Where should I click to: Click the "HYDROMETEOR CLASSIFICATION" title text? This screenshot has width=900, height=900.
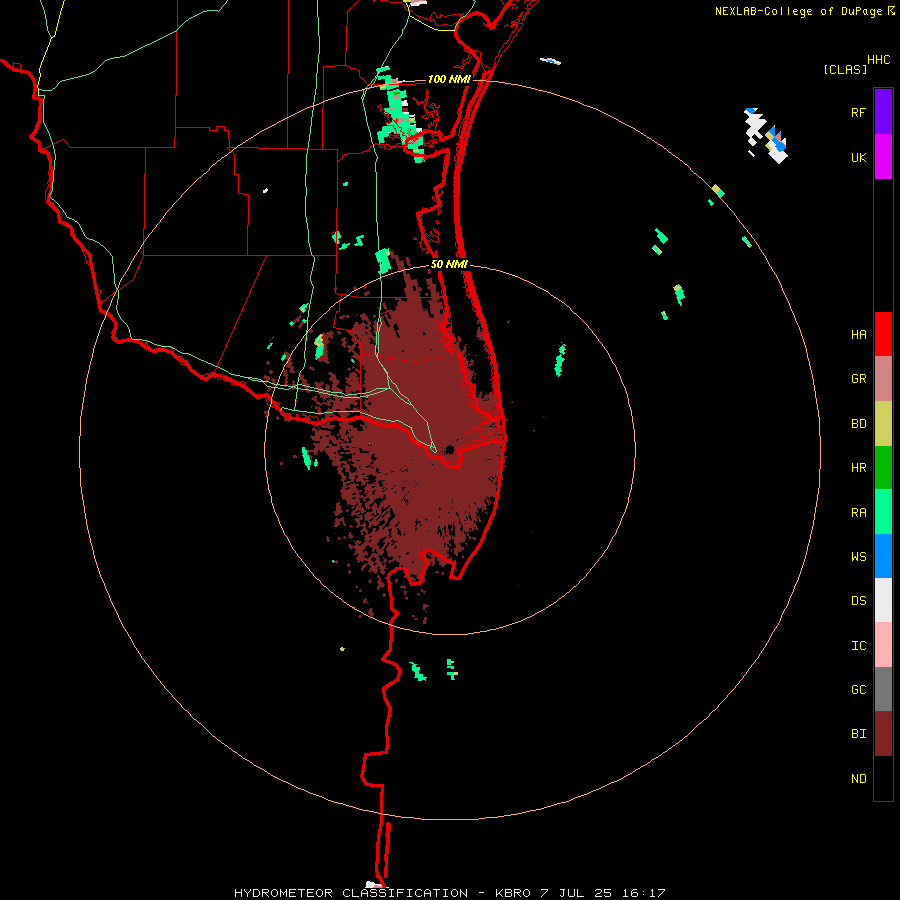point(351,893)
